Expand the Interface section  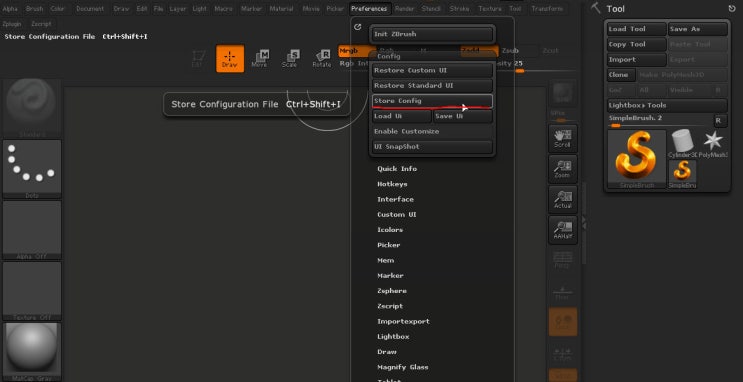pos(395,200)
